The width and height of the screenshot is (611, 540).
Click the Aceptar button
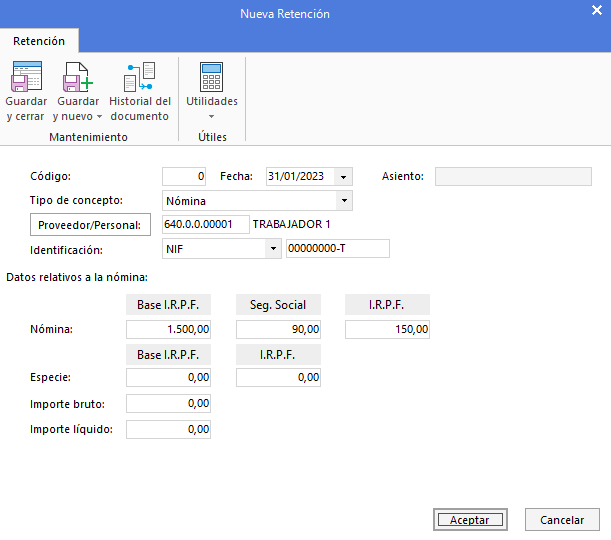pos(470,519)
